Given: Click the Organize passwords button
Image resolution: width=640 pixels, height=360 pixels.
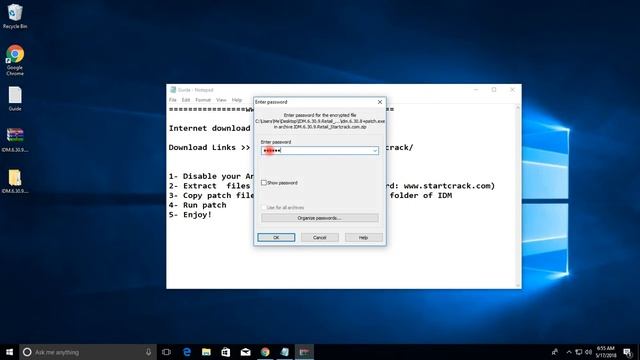Looking at the screenshot, I should coord(320,218).
